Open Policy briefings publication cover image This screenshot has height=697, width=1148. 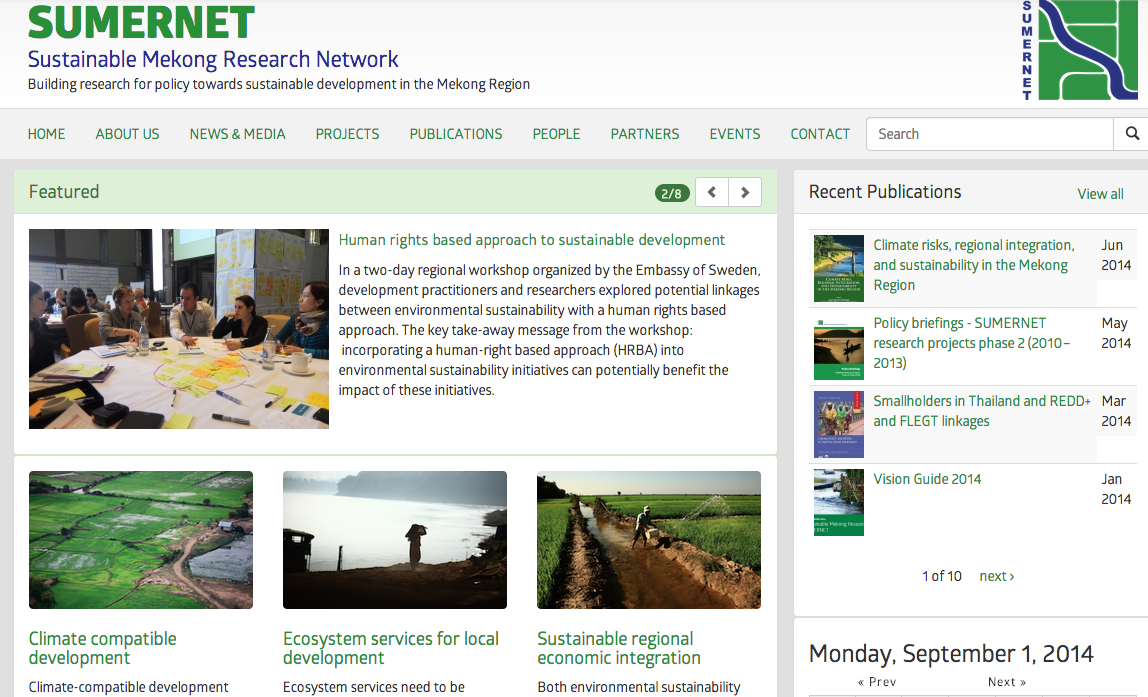pos(838,347)
